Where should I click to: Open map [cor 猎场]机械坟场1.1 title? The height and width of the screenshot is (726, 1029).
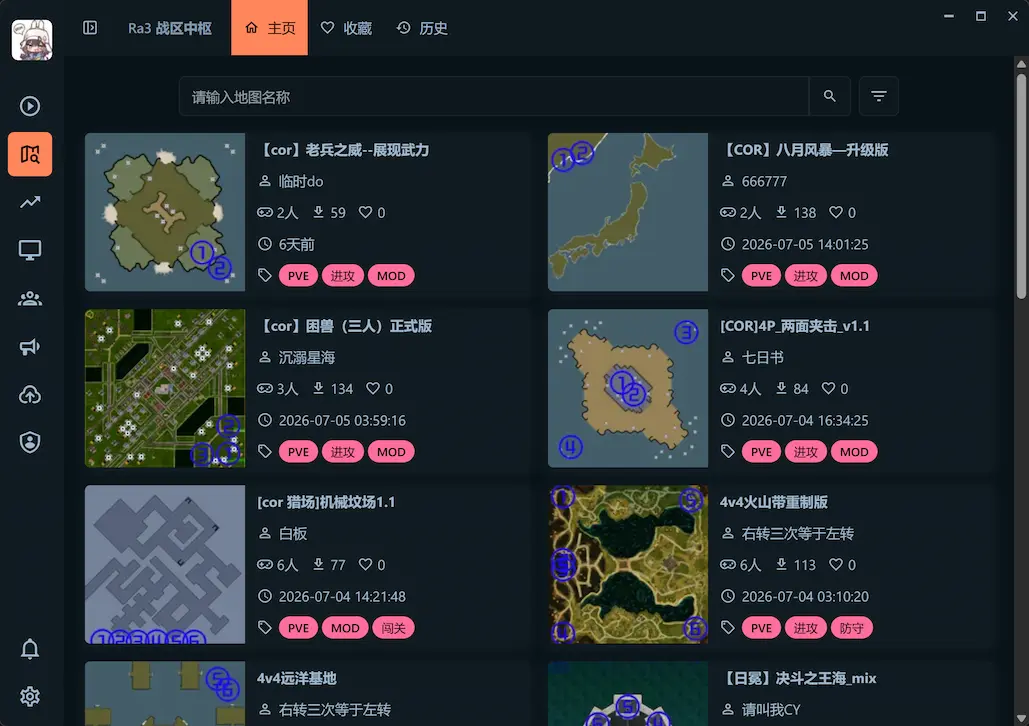[x=326, y=502]
